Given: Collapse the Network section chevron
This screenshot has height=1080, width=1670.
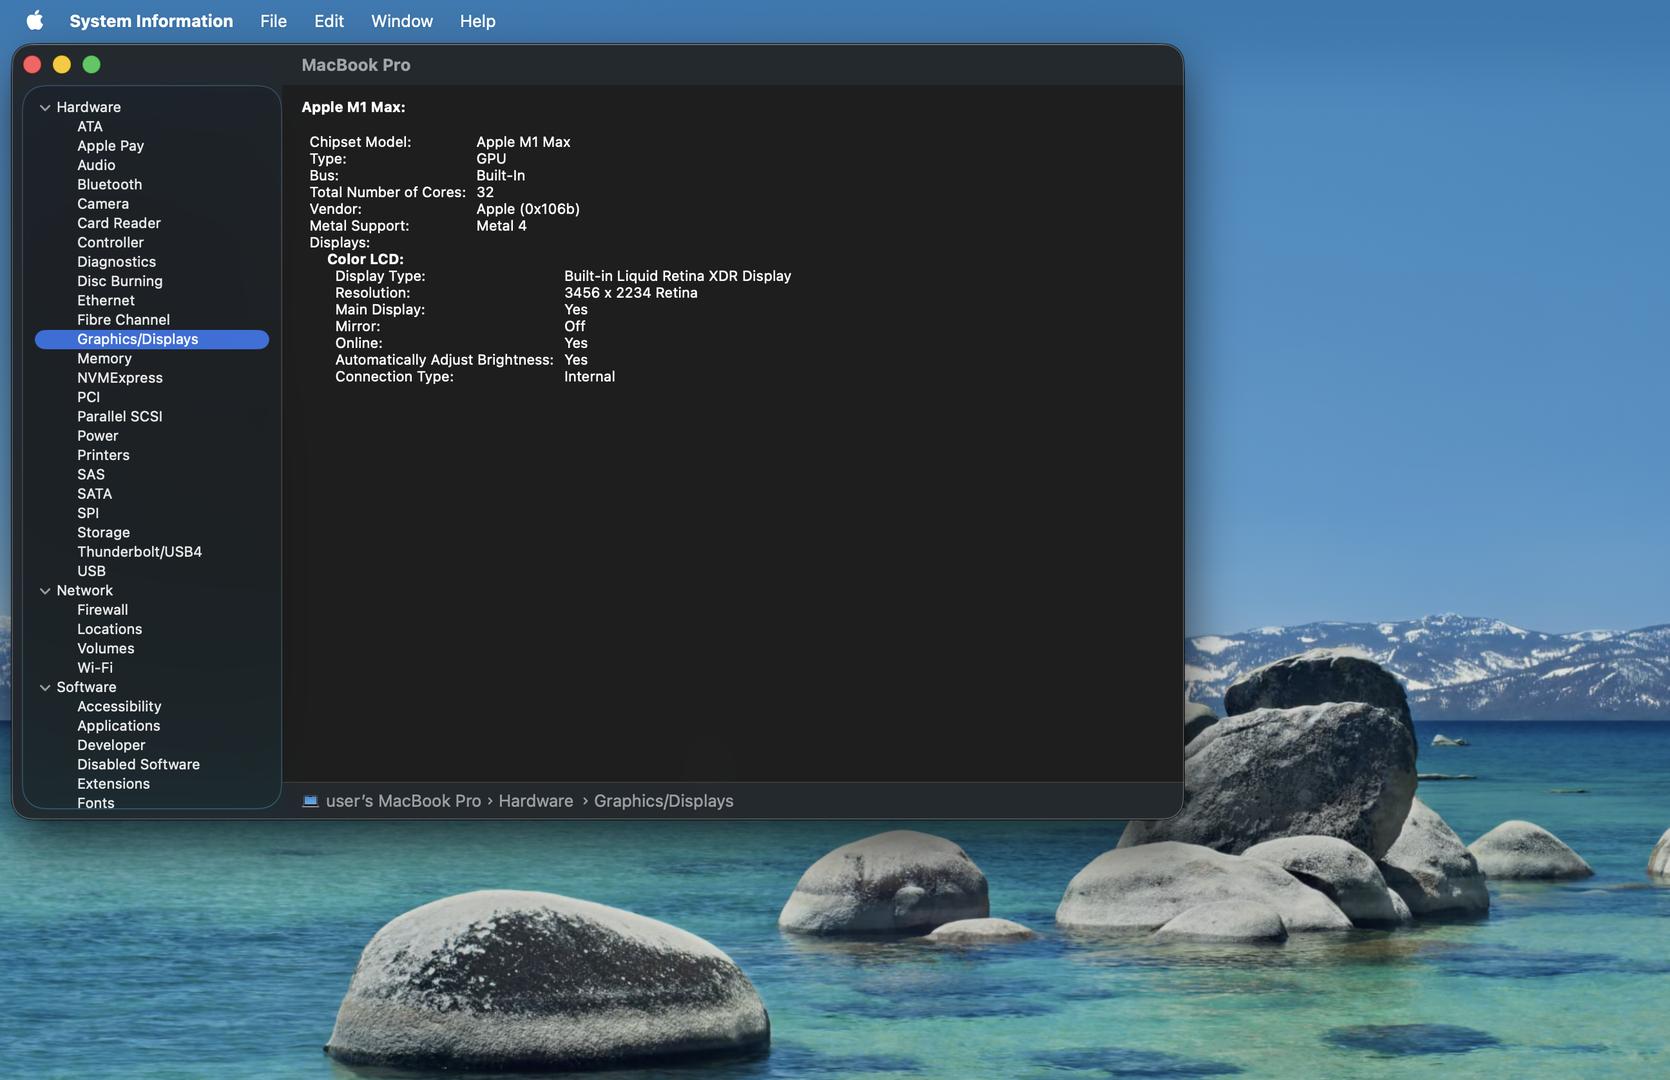Looking at the screenshot, I should click(45, 591).
